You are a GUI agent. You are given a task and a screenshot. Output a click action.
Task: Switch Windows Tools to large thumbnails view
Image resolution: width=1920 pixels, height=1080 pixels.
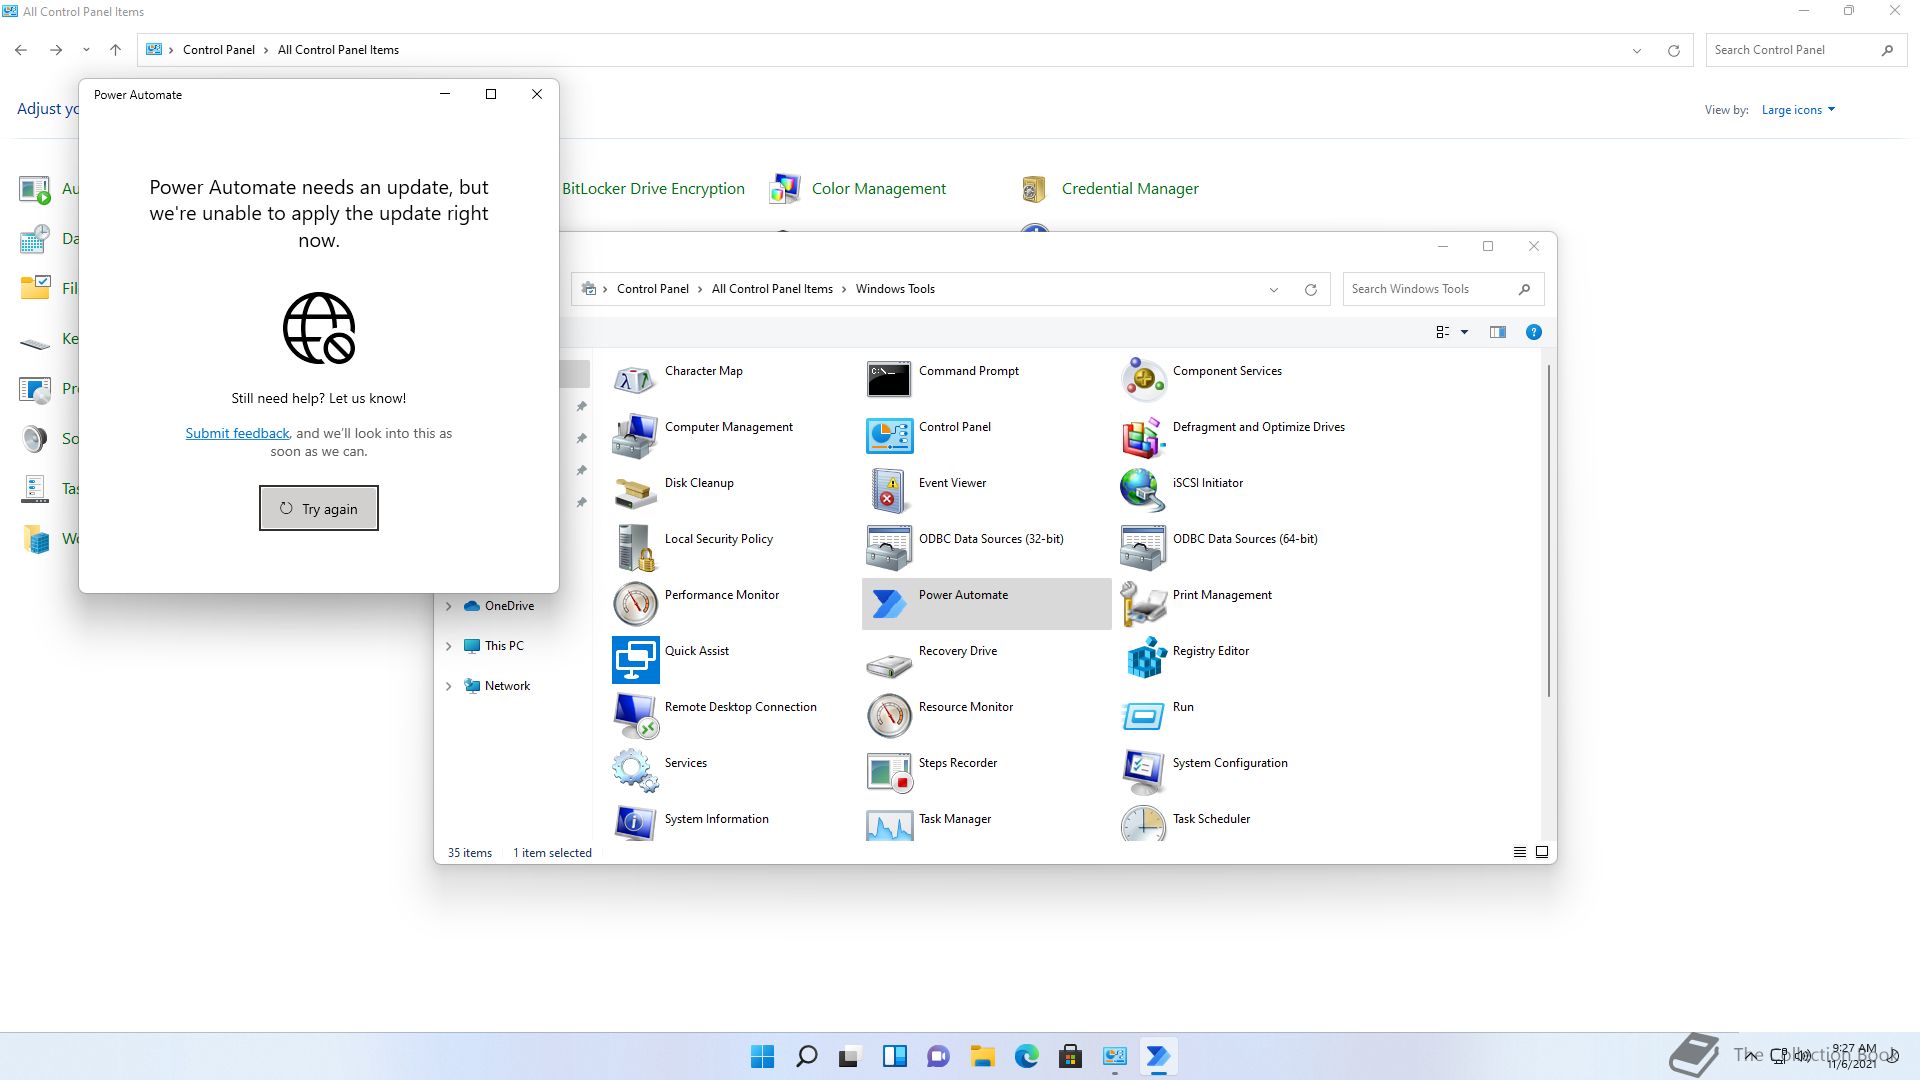(x=1542, y=852)
